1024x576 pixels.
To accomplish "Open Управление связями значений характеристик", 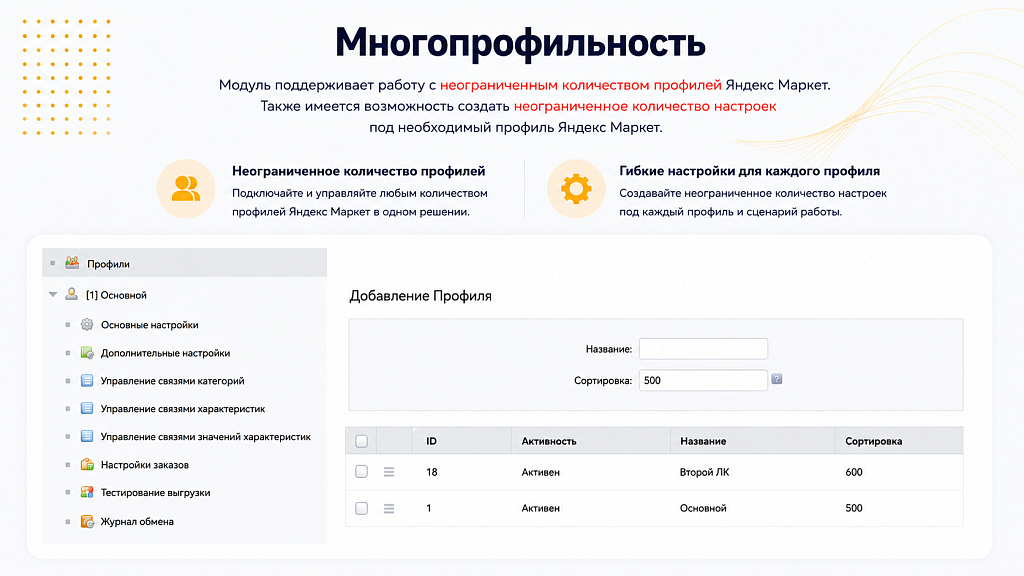I will coord(206,437).
